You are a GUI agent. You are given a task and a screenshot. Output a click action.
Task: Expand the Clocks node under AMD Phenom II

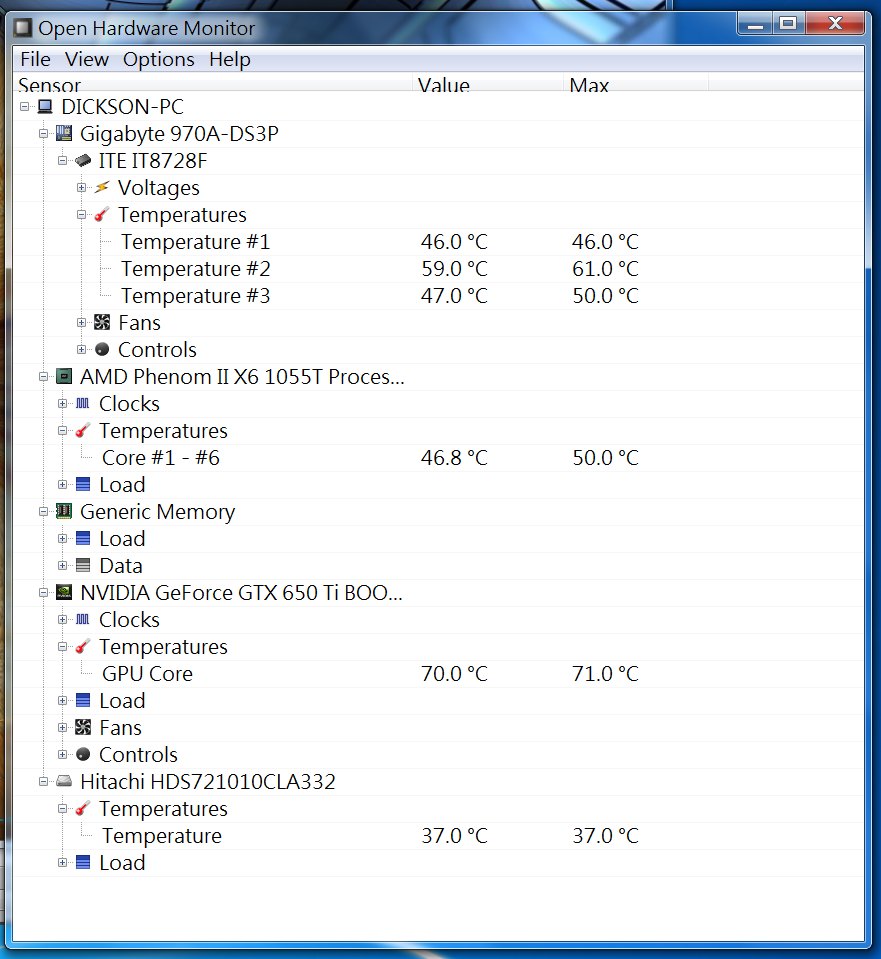pos(62,403)
